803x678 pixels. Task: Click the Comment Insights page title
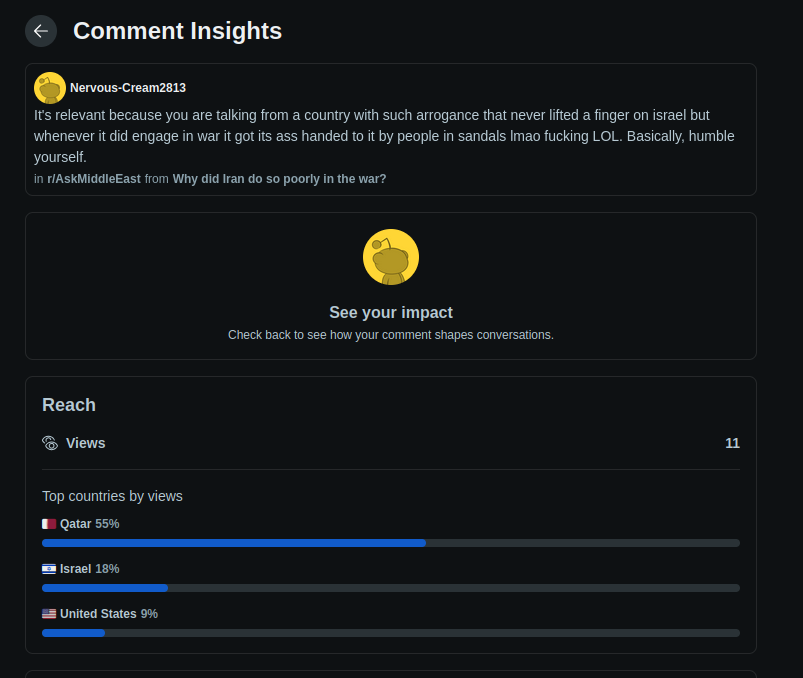(177, 31)
